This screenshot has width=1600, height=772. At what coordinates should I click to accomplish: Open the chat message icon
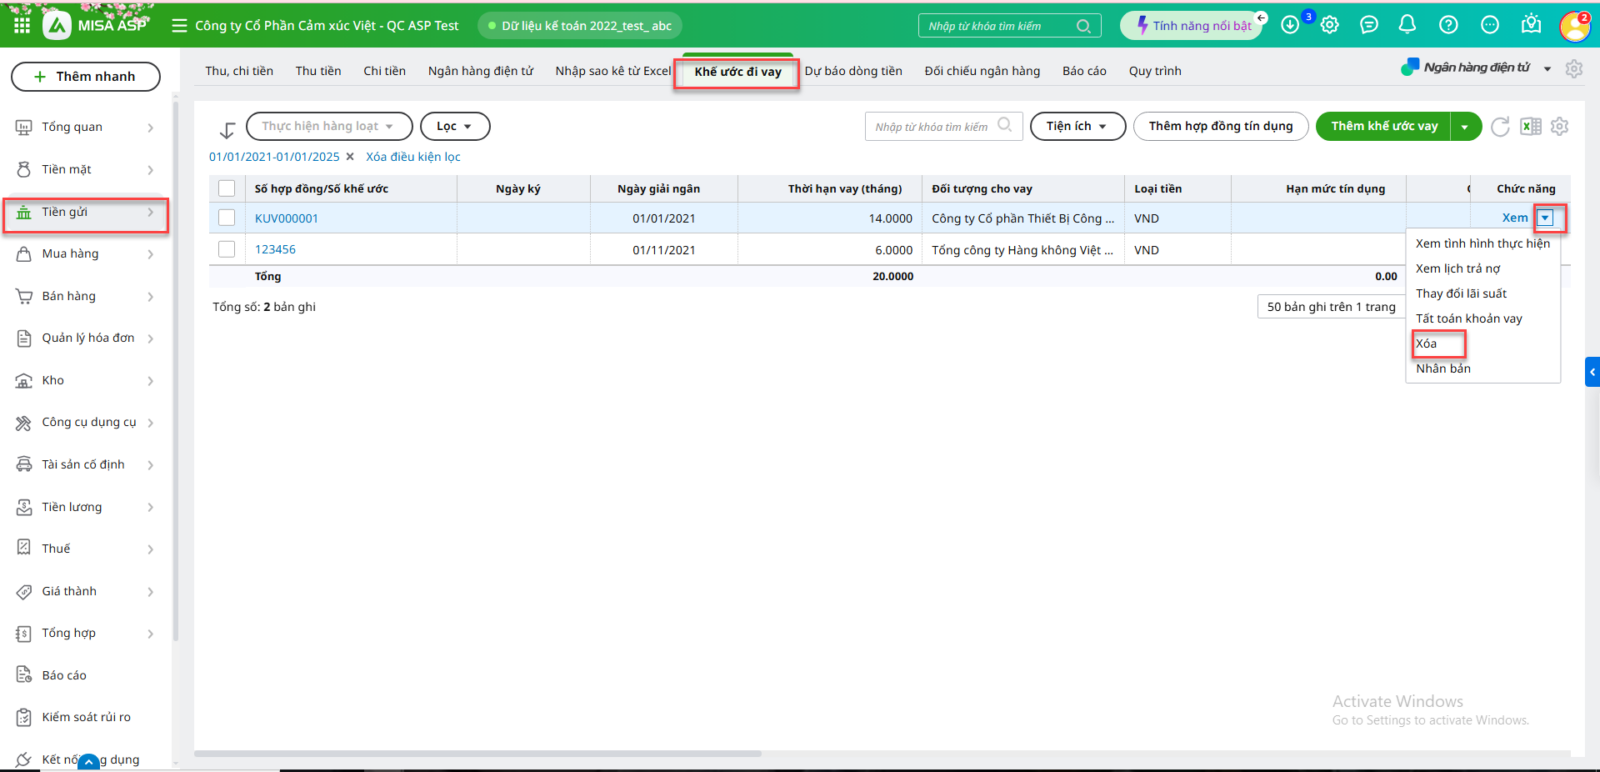1369,25
